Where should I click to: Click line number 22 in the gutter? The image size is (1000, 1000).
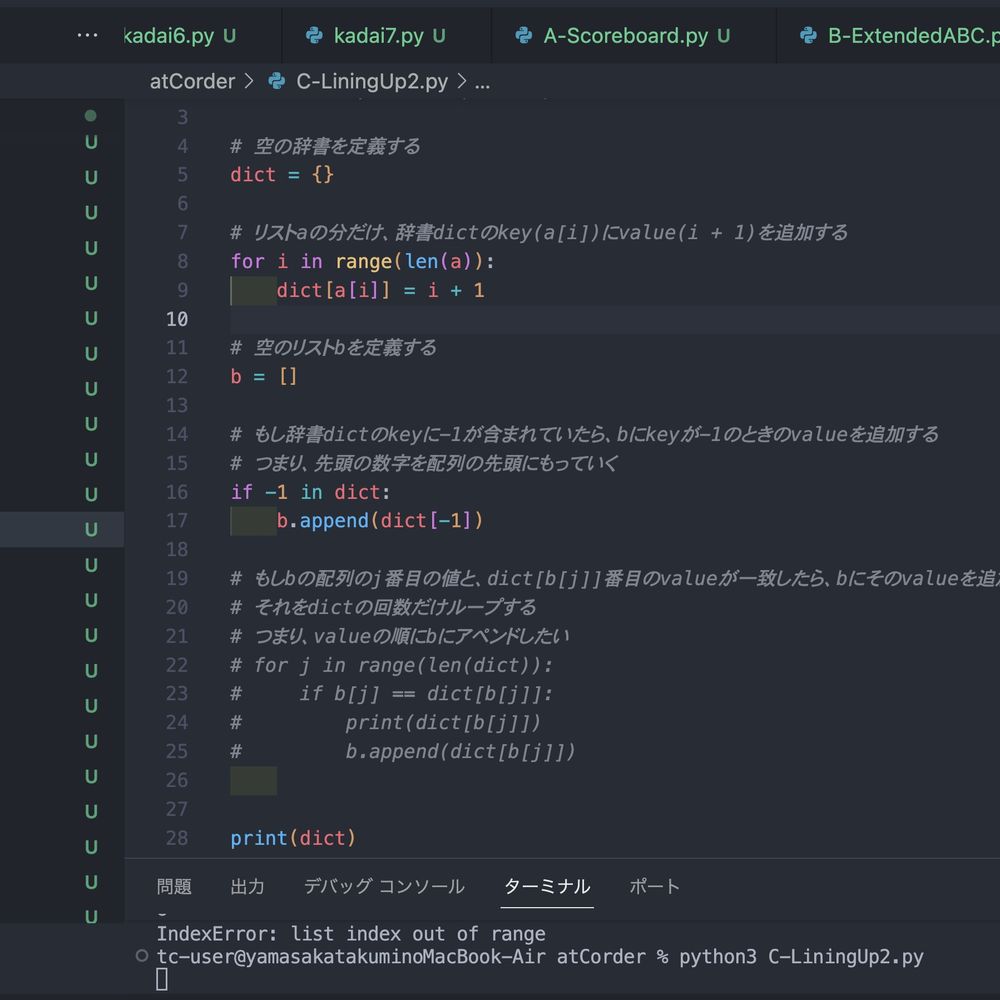click(x=177, y=665)
